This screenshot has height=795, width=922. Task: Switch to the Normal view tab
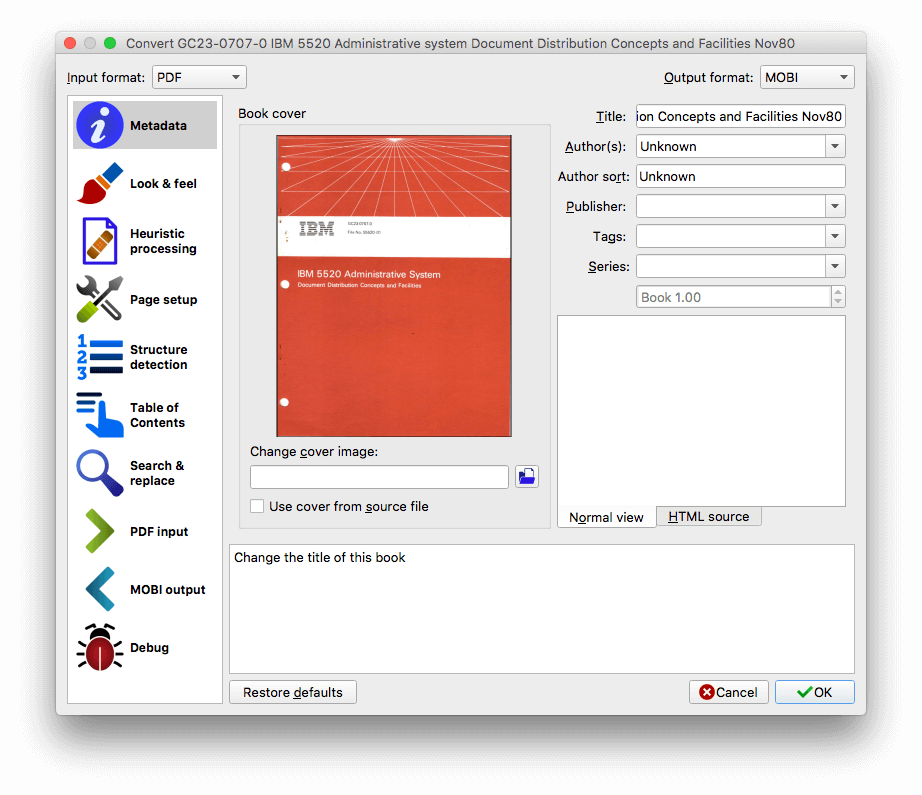pyautogui.click(x=606, y=517)
